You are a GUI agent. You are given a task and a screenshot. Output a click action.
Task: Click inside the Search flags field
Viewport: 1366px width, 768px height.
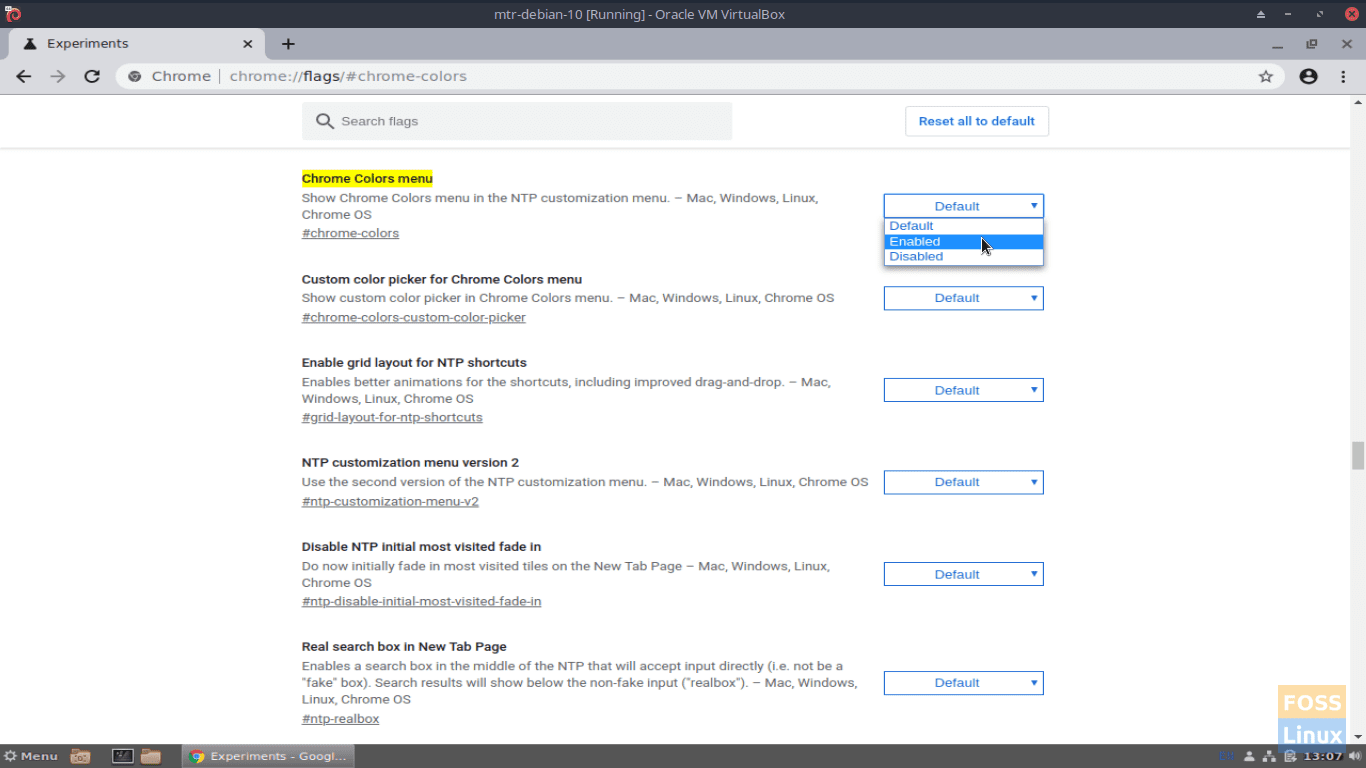[x=517, y=121]
